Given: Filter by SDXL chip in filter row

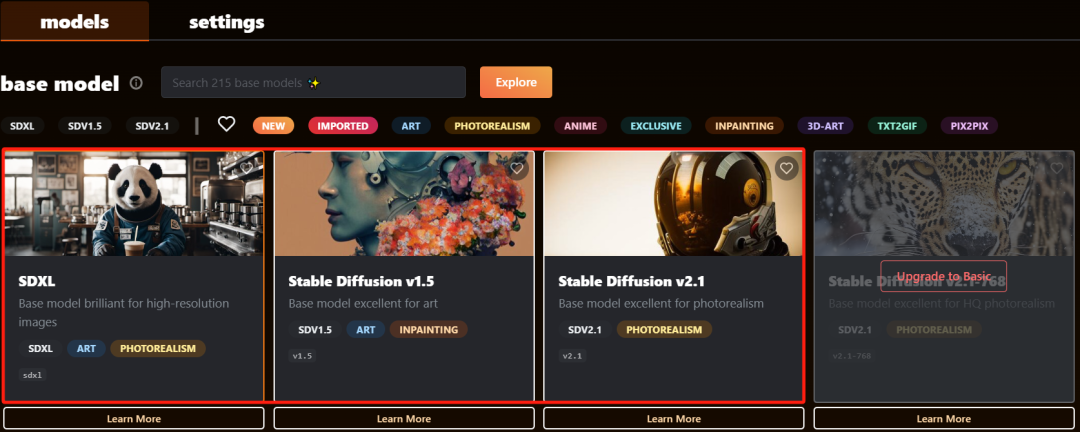Looking at the screenshot, I should tap(23, 126).
